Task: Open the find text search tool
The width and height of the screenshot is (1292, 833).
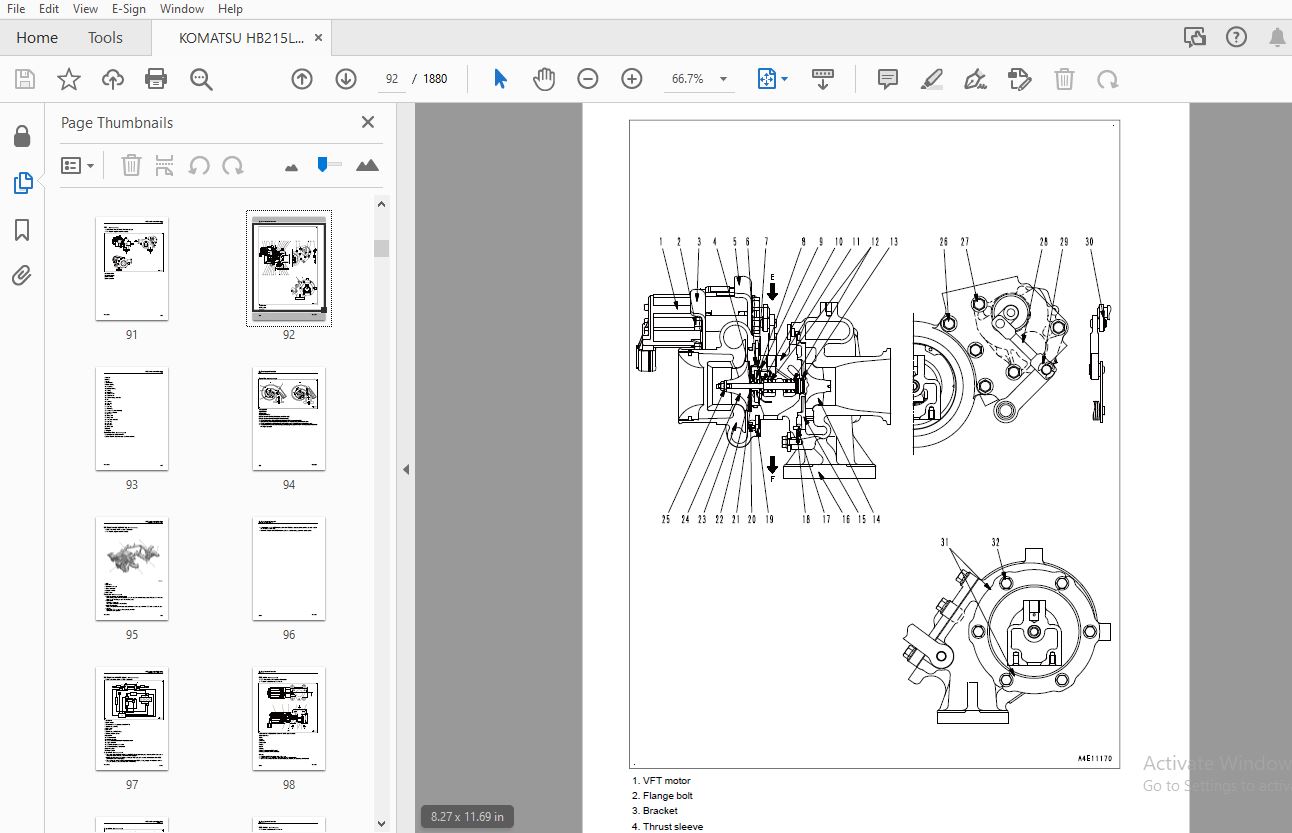Action: (x=201, y=79)
